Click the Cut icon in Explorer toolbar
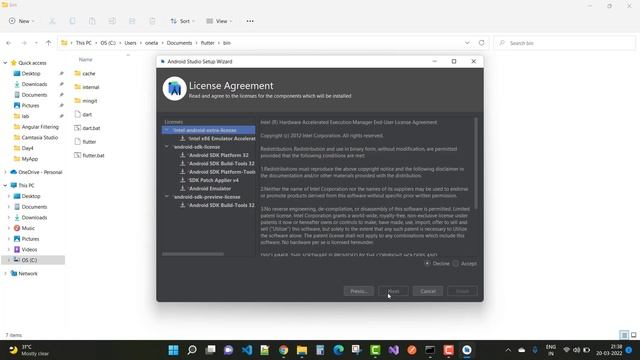This screenshot has height=360, width=640. 52,21
